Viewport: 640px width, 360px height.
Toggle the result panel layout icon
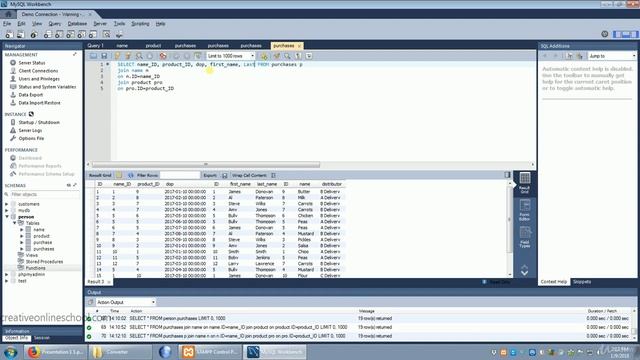[507, 175]
